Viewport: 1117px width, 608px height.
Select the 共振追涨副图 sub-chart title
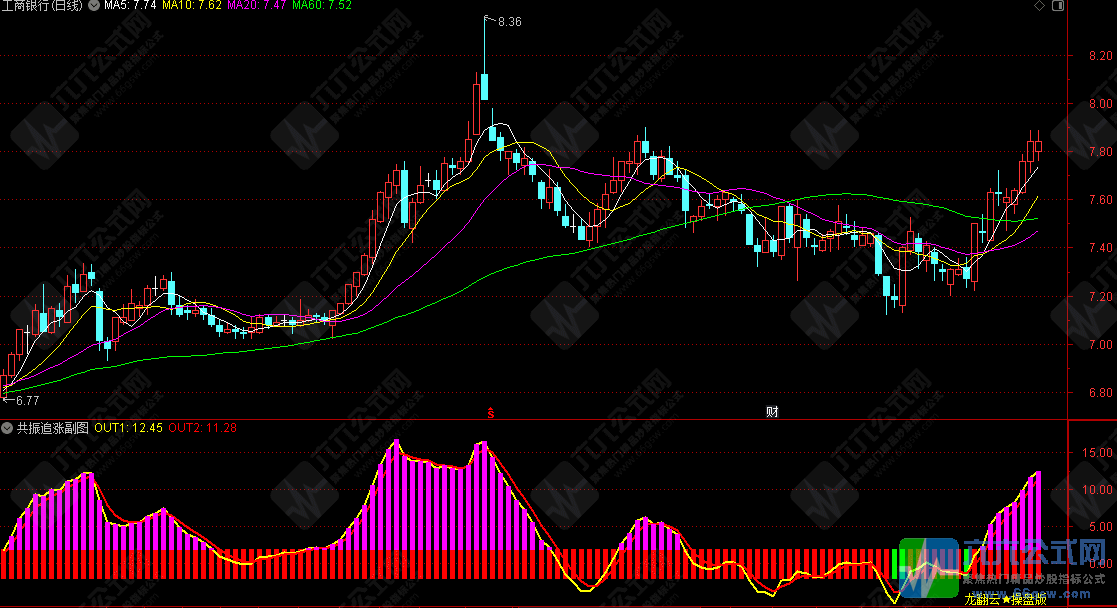52,428
